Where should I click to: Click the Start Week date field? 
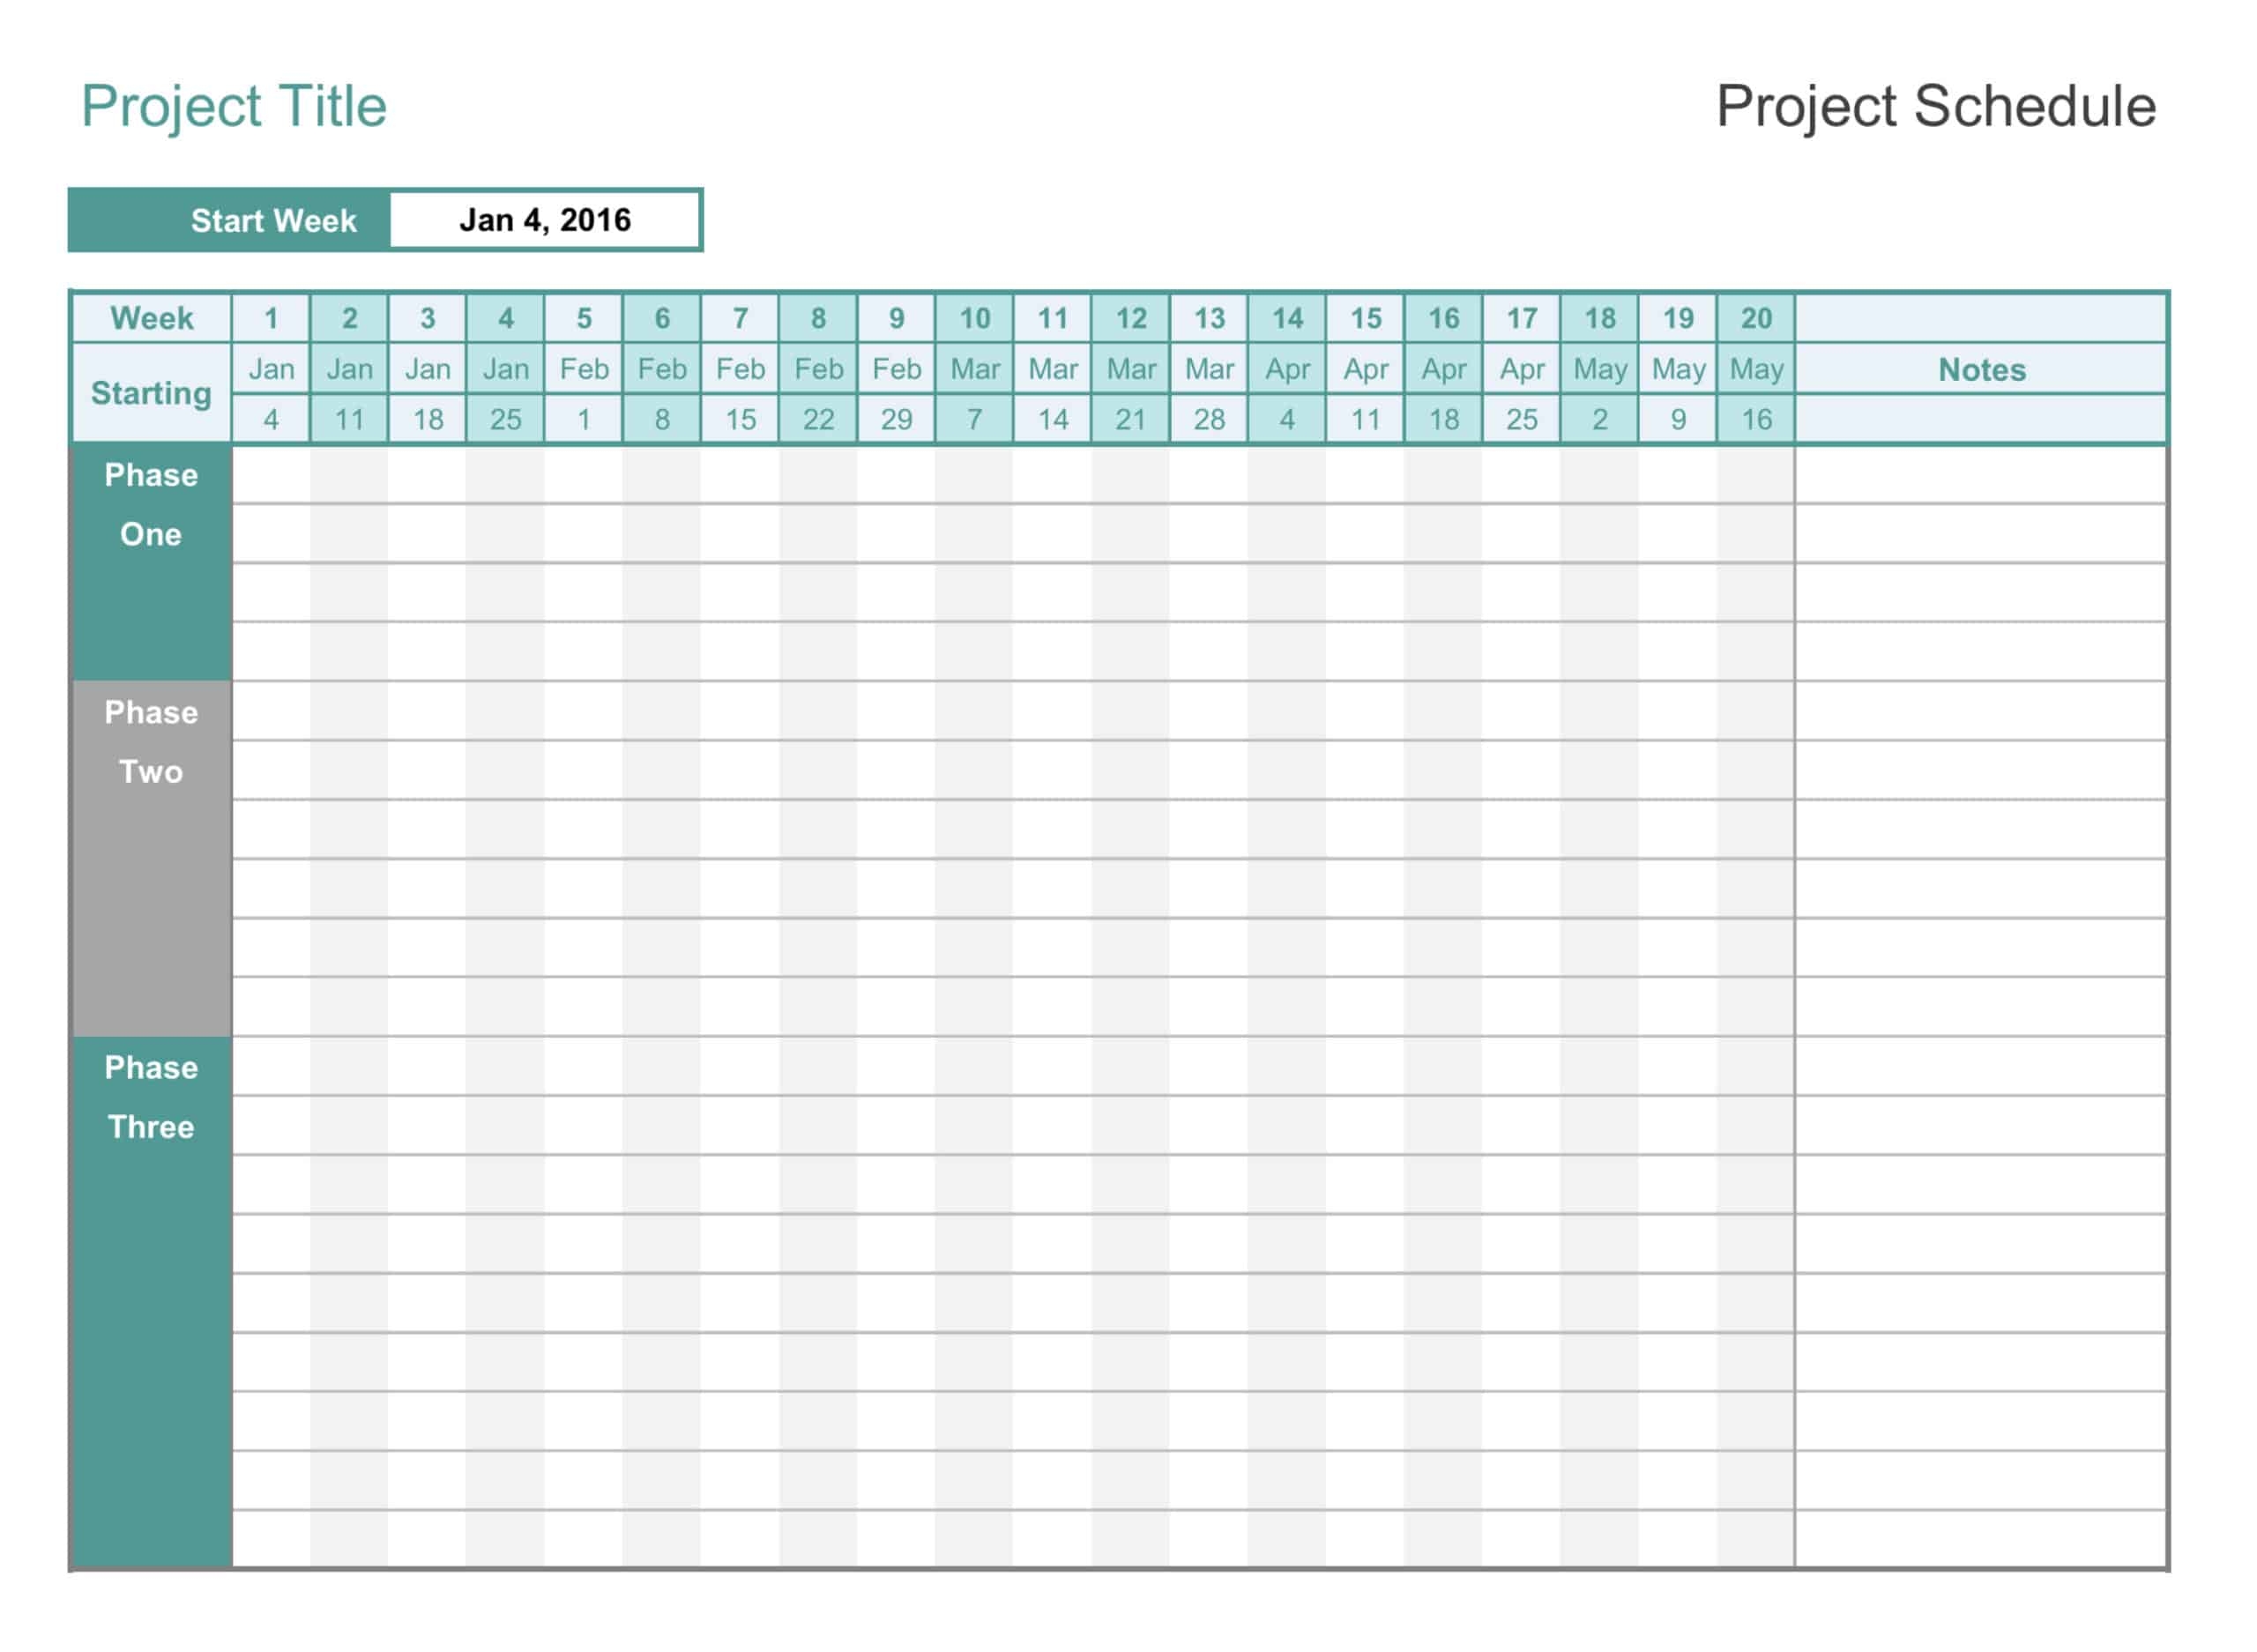tap(545, 220)
